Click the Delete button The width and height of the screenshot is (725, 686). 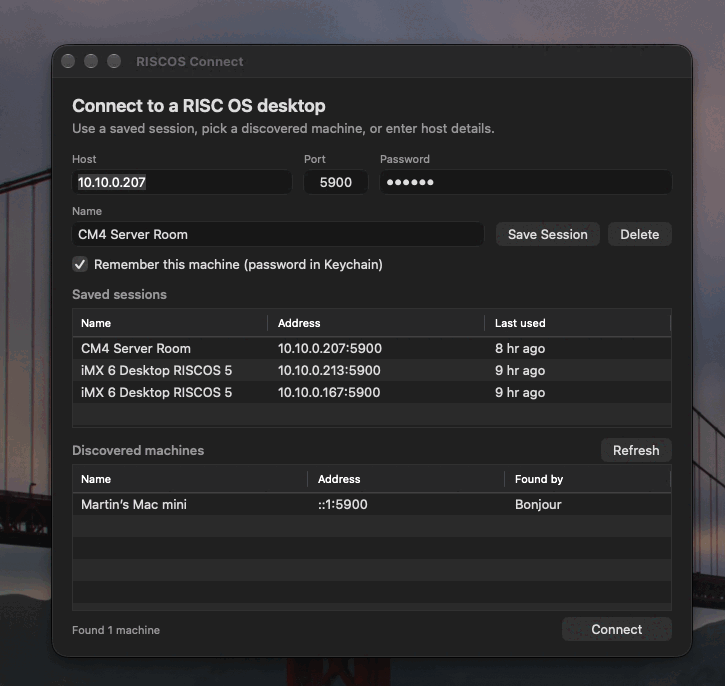point(639,234)
